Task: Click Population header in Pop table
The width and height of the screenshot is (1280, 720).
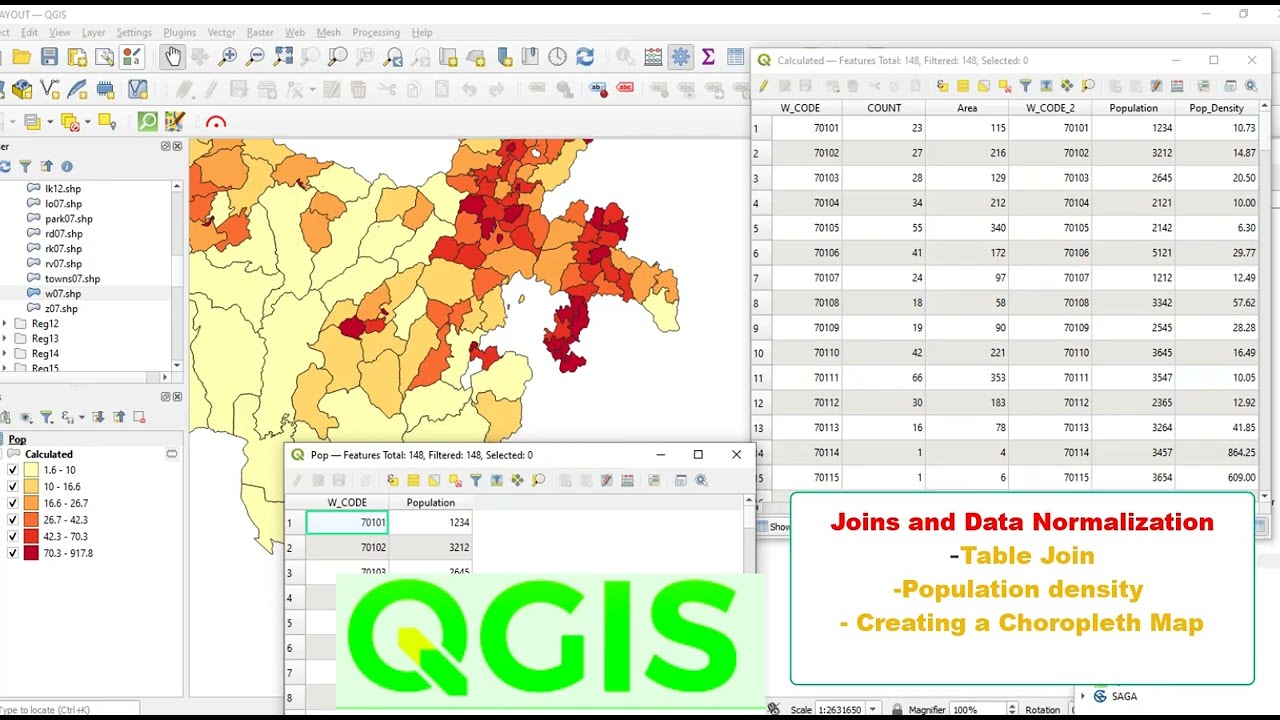Action: [x=430, y=502]
